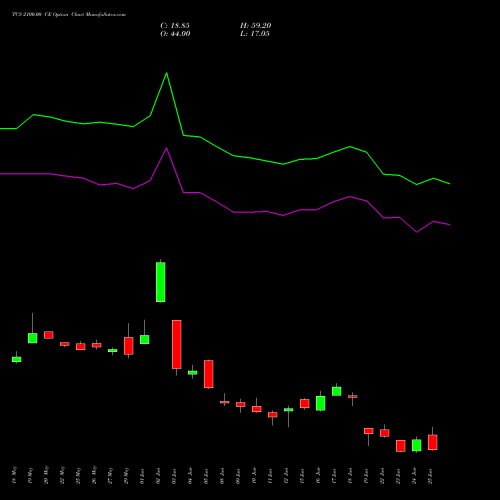Click the green candle for 16 Jun
The image size is (500, 500).
click(321, 403)
